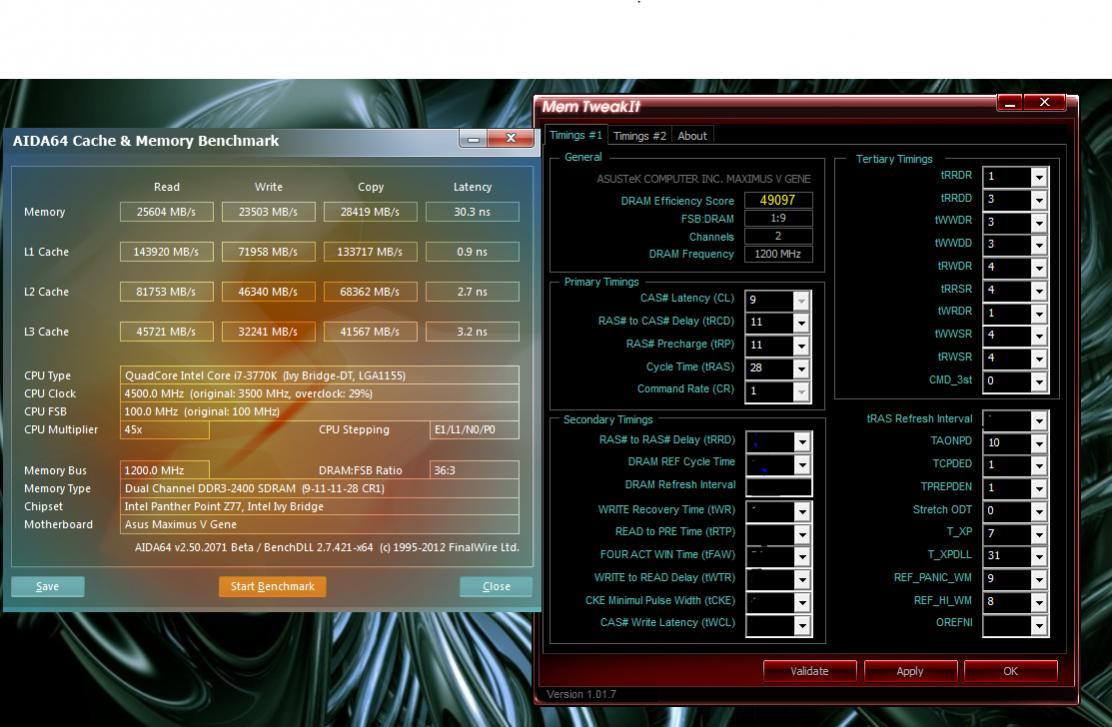This screenshot has width=1112, height=727.
Task: Open CAS# Write Latency (tWCL) dropdown
Action: tap(802, 625)
